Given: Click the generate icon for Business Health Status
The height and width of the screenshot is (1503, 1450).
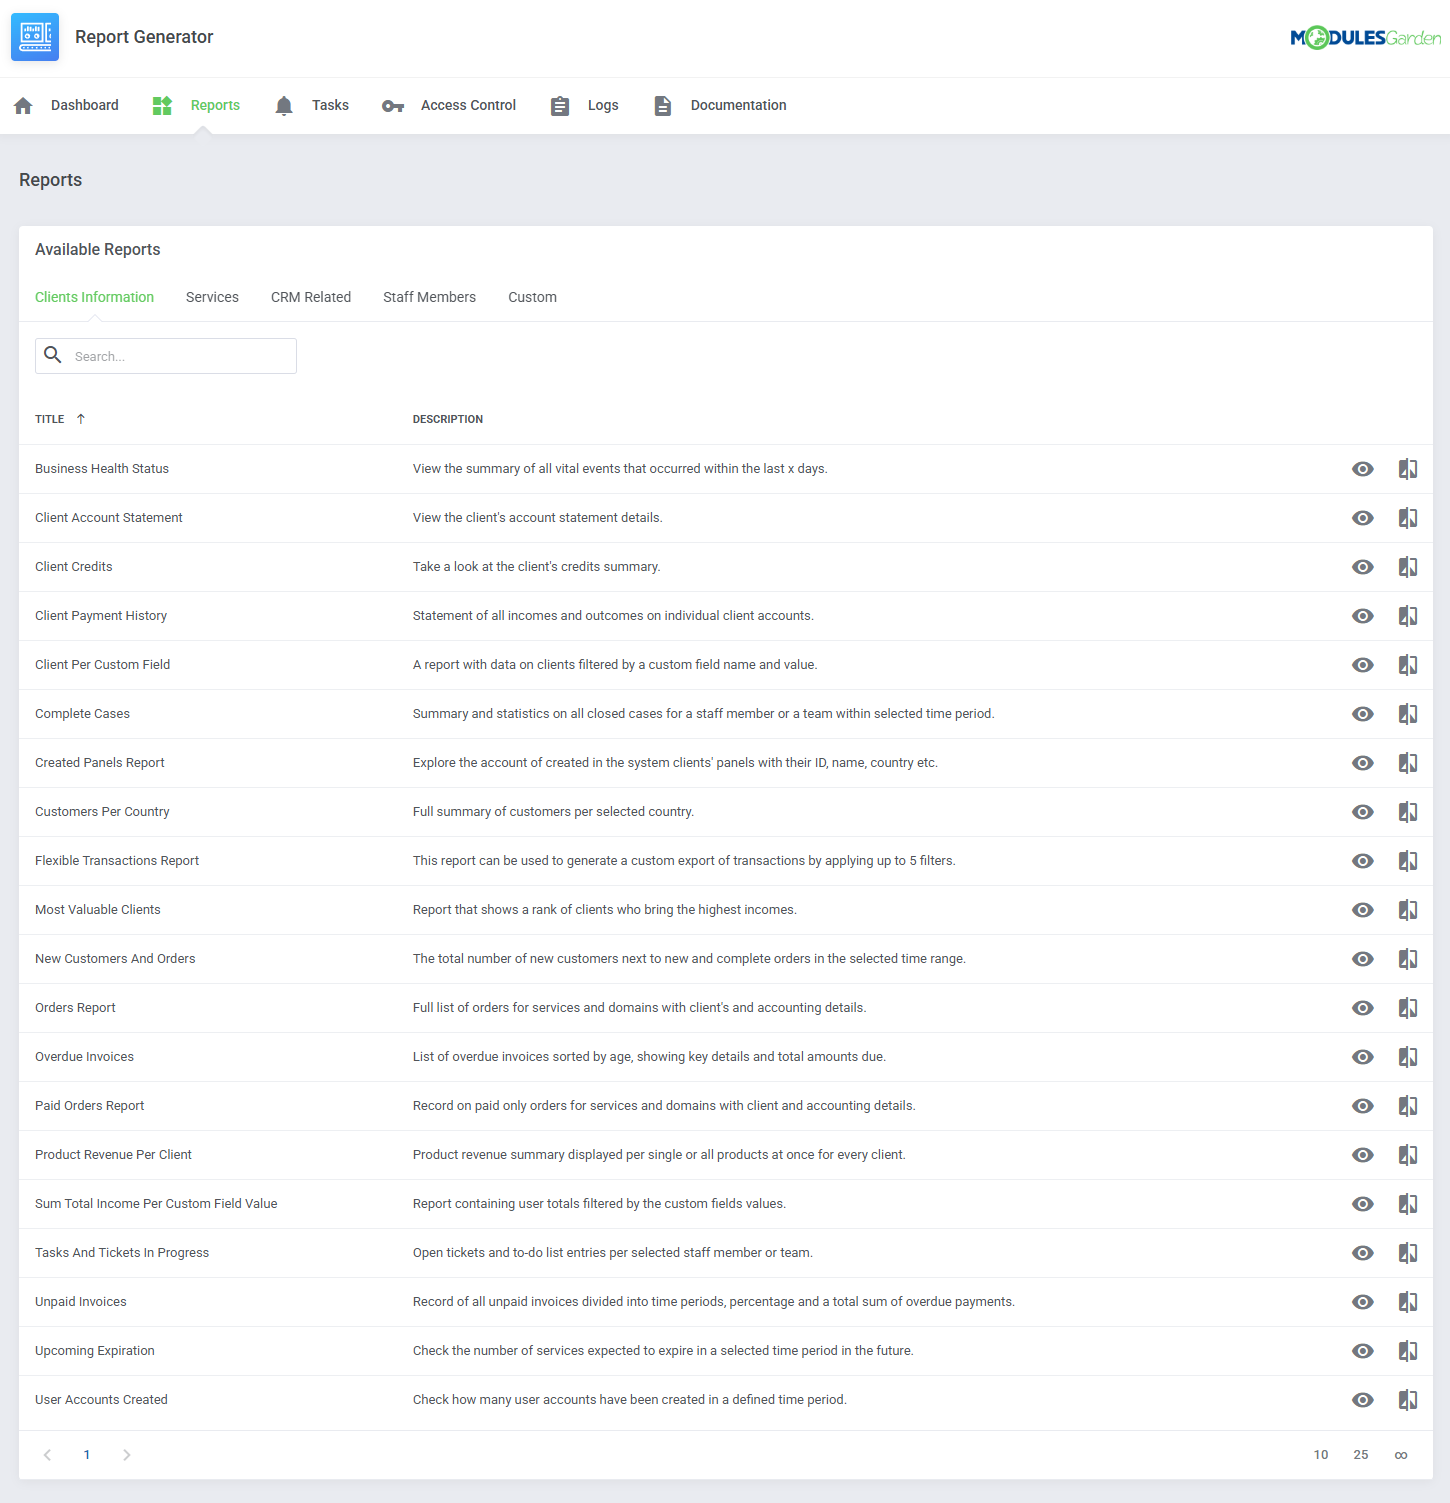Looking at the screenshot, I should pyautogui.click(x=1408, y=468).
